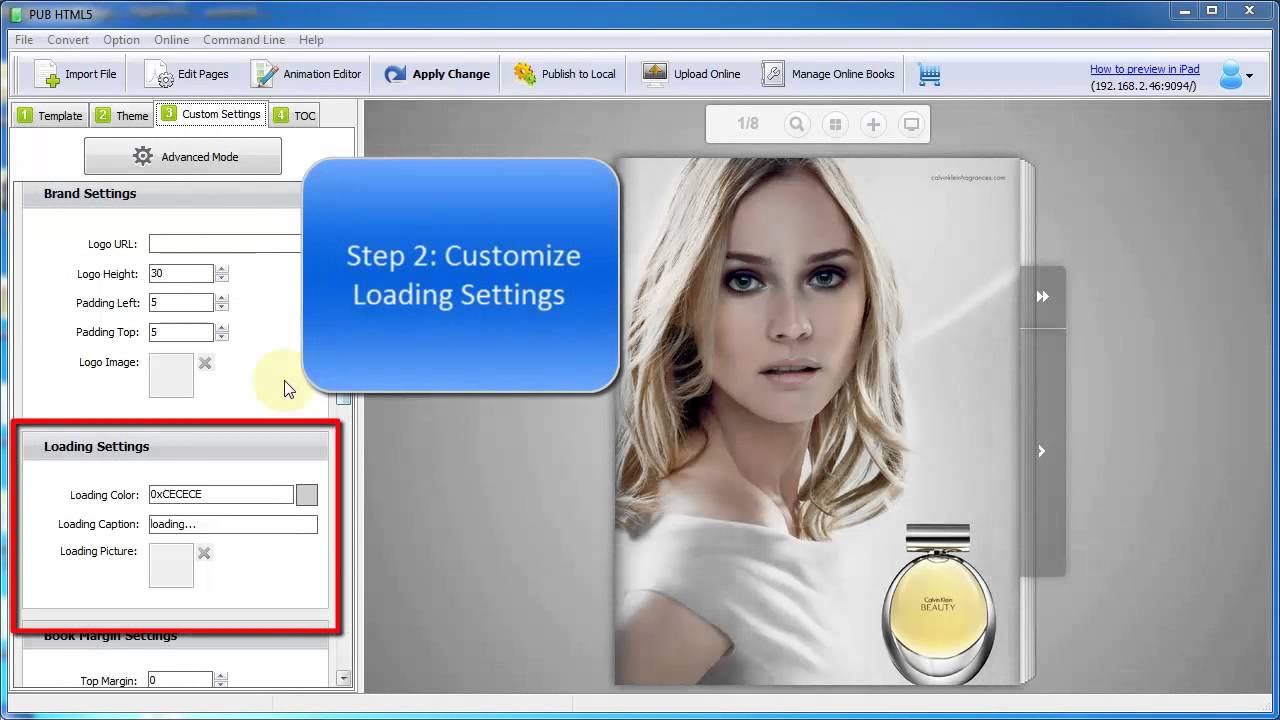Open the Loading Color swatch picker
Viewport: 1280px width, 720px height.
pyautogui.click(x=307, y=494)
